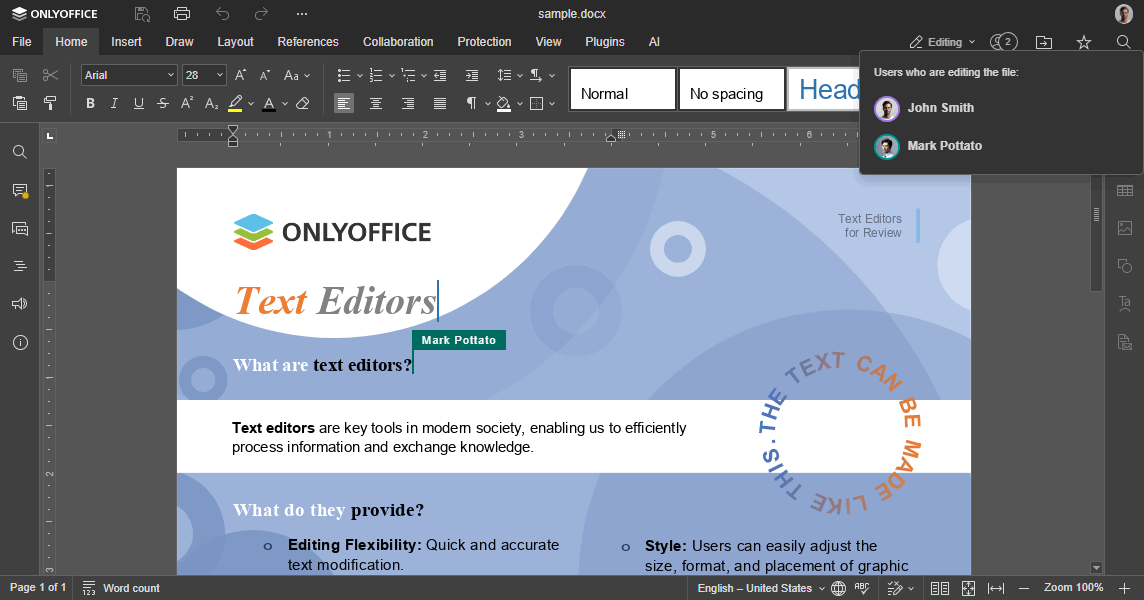Expand the bullets list dropdown arrow
The width and height of the screenshot is (1144, 600).
click(x=360, y=75)
